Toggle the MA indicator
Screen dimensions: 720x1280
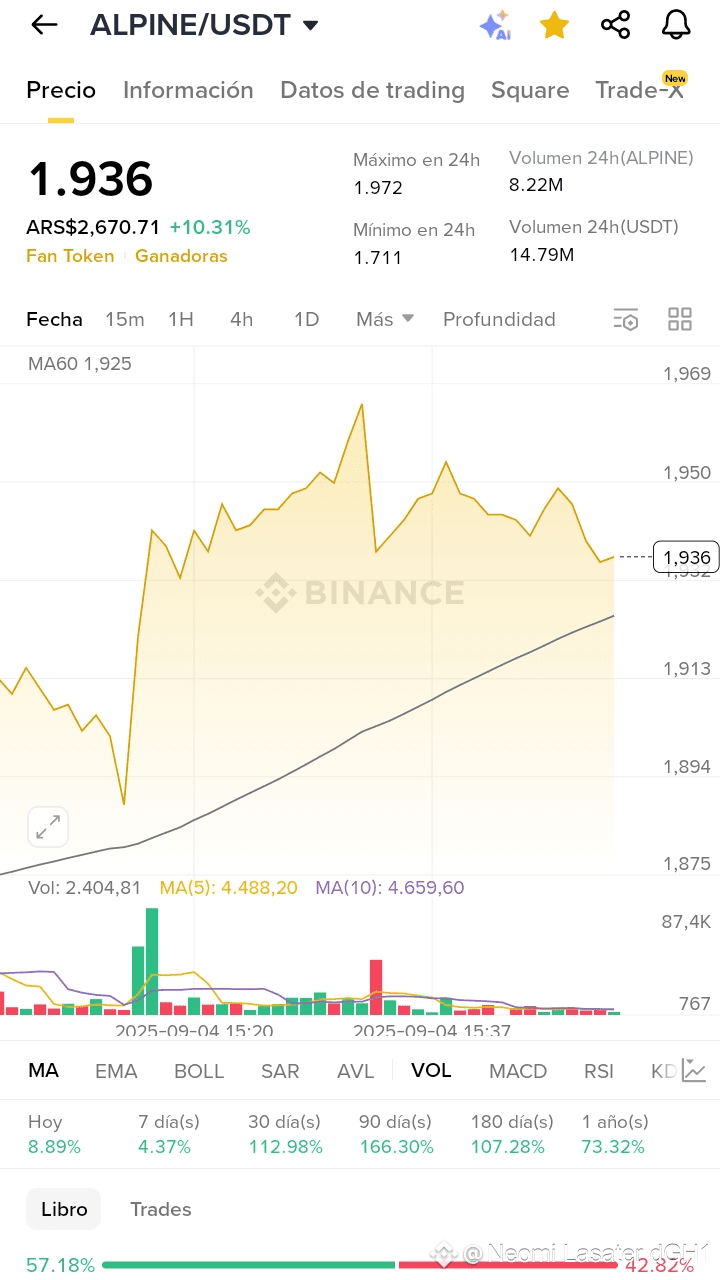(43, 1070)
